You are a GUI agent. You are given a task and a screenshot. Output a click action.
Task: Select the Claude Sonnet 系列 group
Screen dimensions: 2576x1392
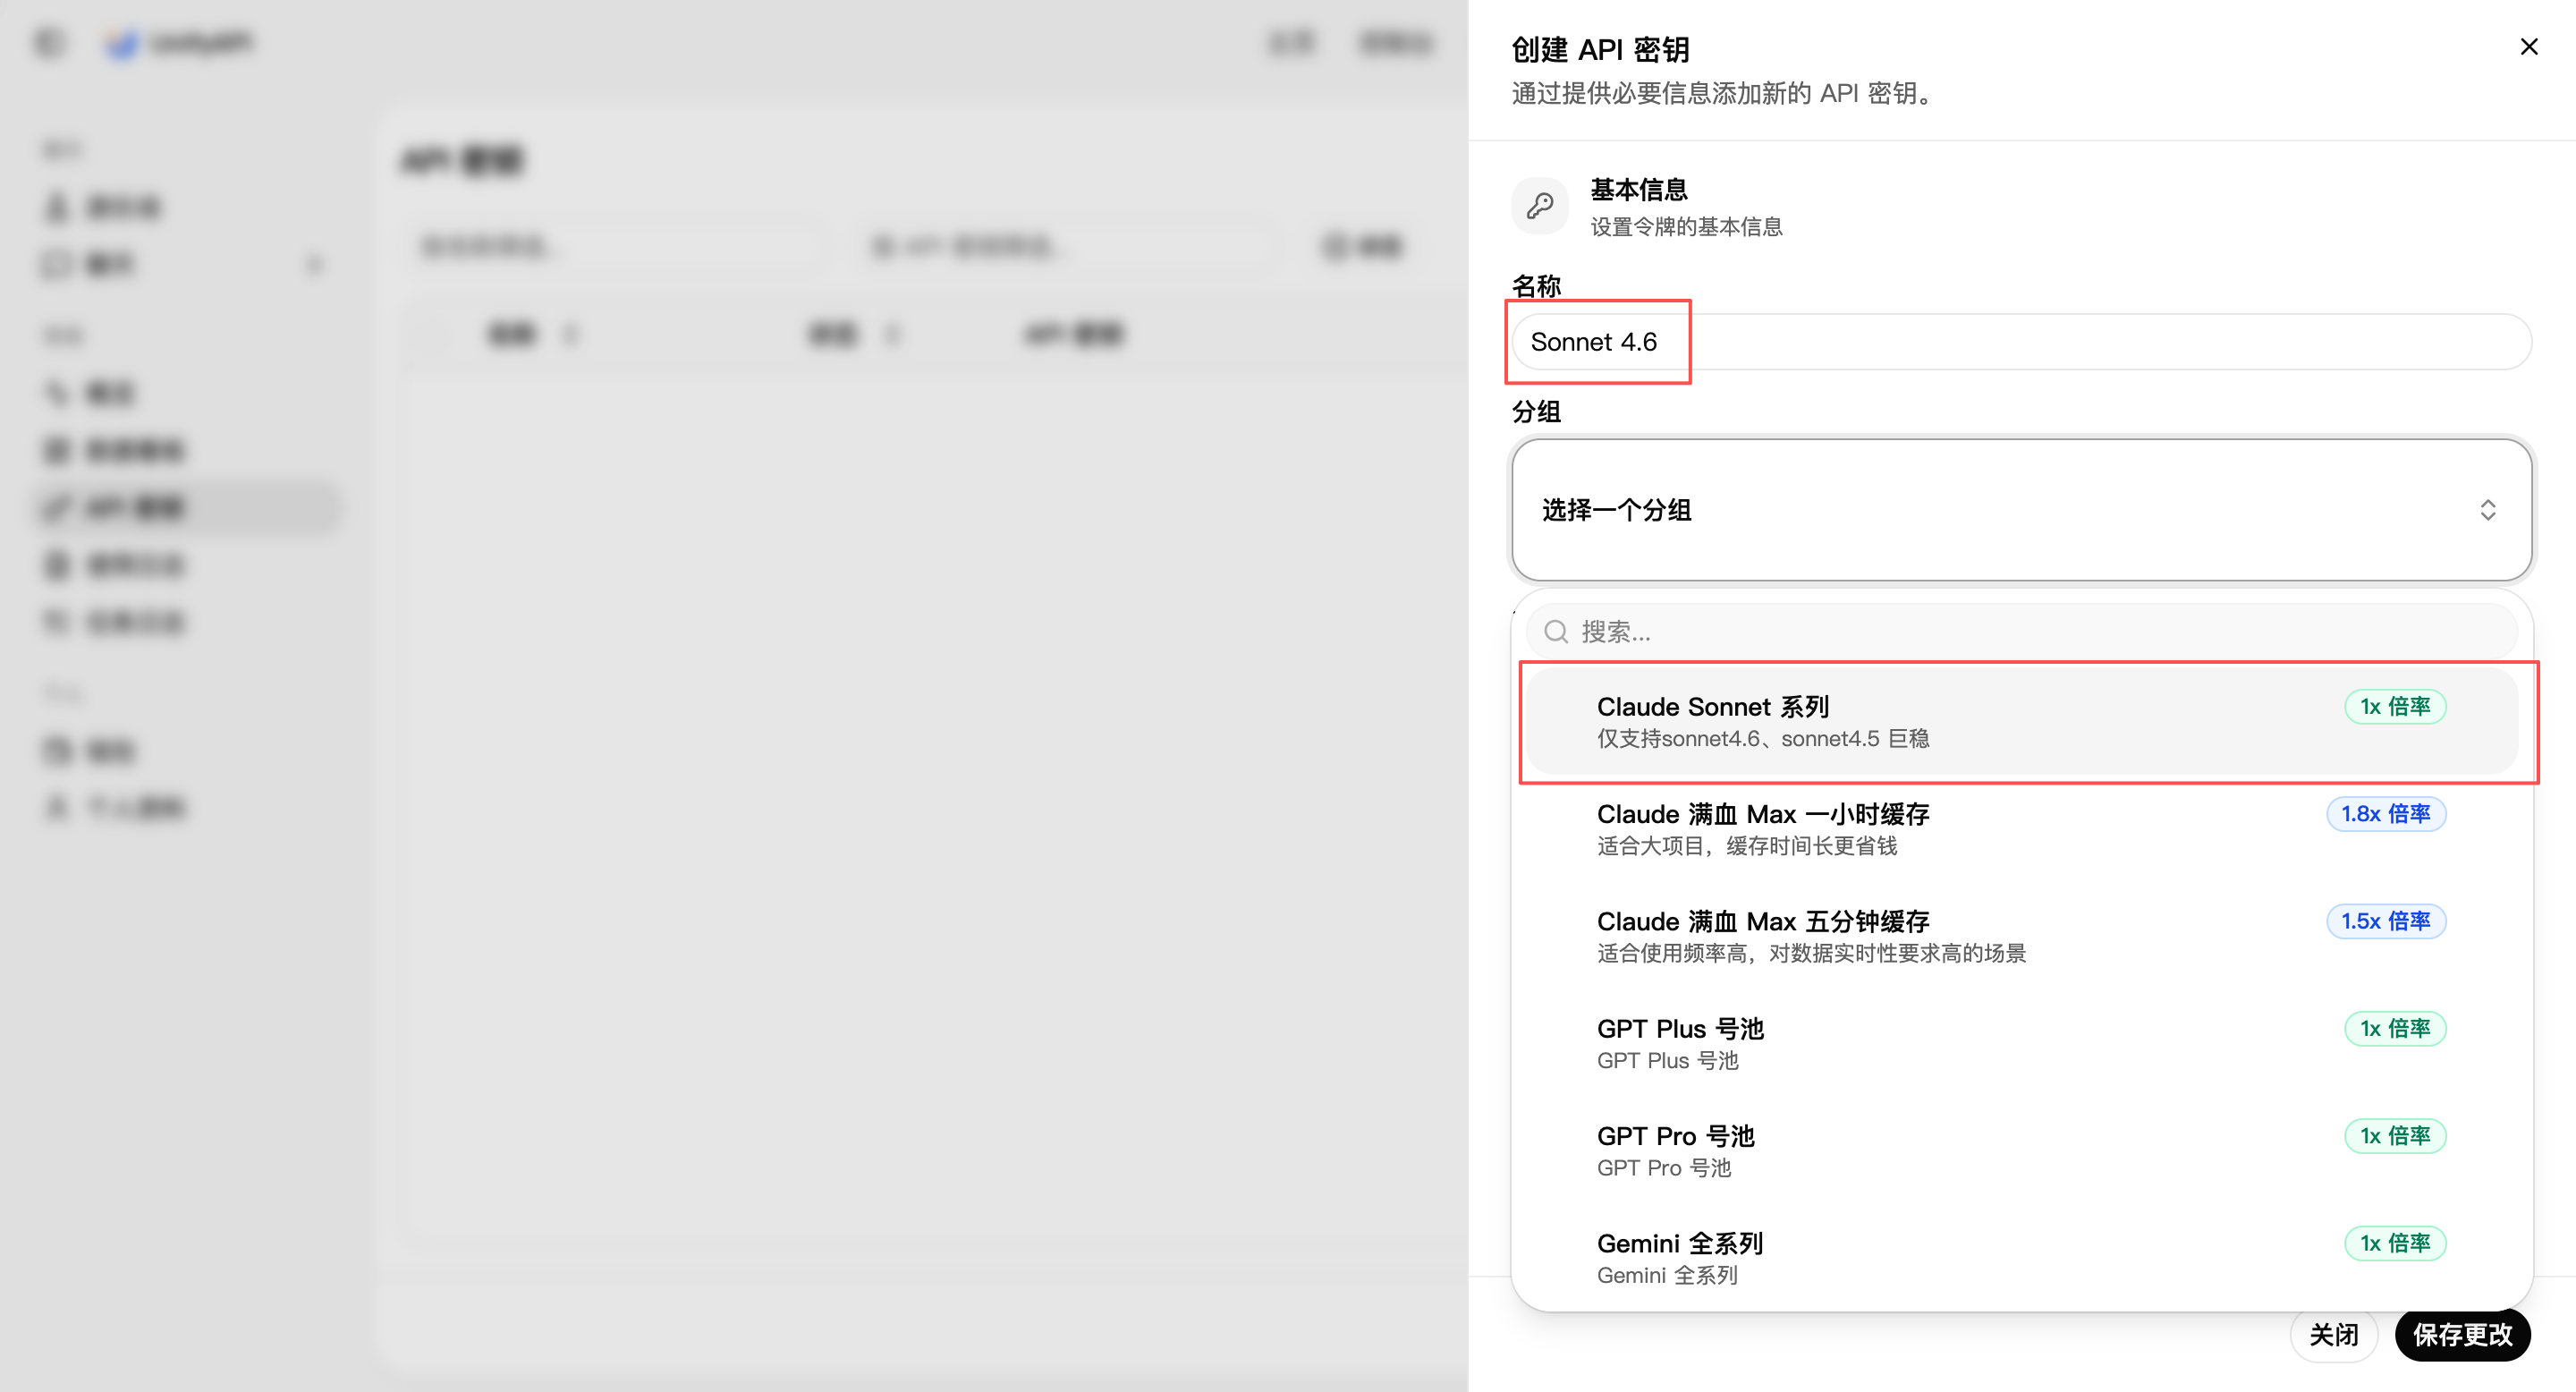2021,722
